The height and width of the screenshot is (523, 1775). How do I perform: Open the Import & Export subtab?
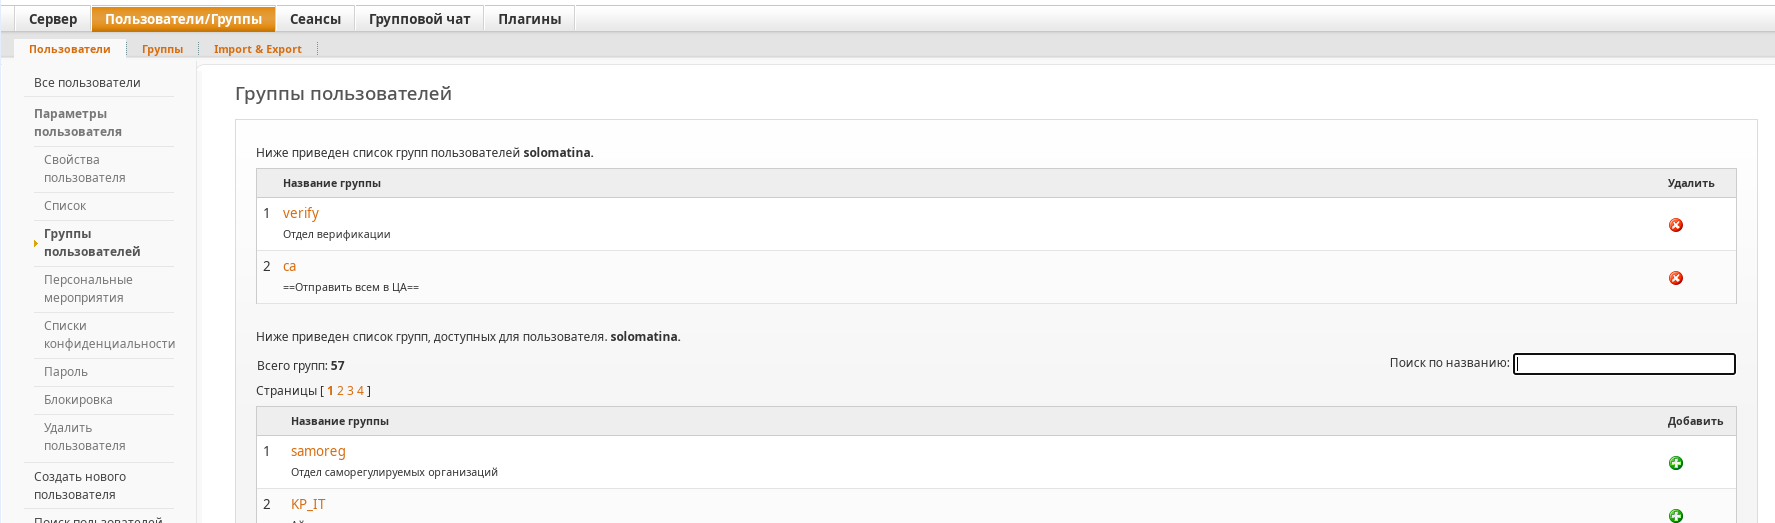tap(257, 49)
